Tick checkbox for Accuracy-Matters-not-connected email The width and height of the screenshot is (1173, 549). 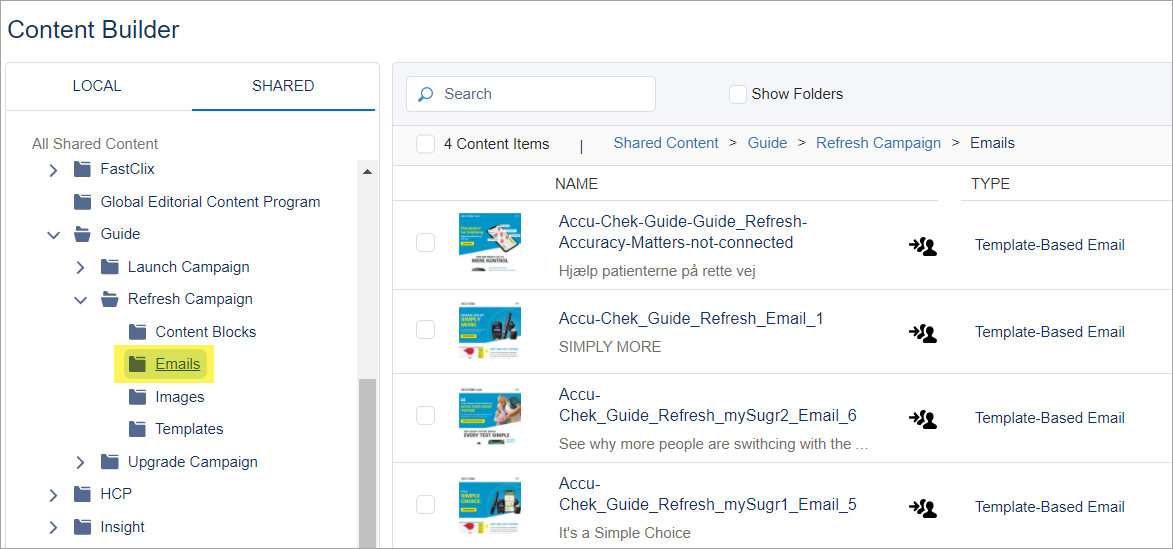425,242
